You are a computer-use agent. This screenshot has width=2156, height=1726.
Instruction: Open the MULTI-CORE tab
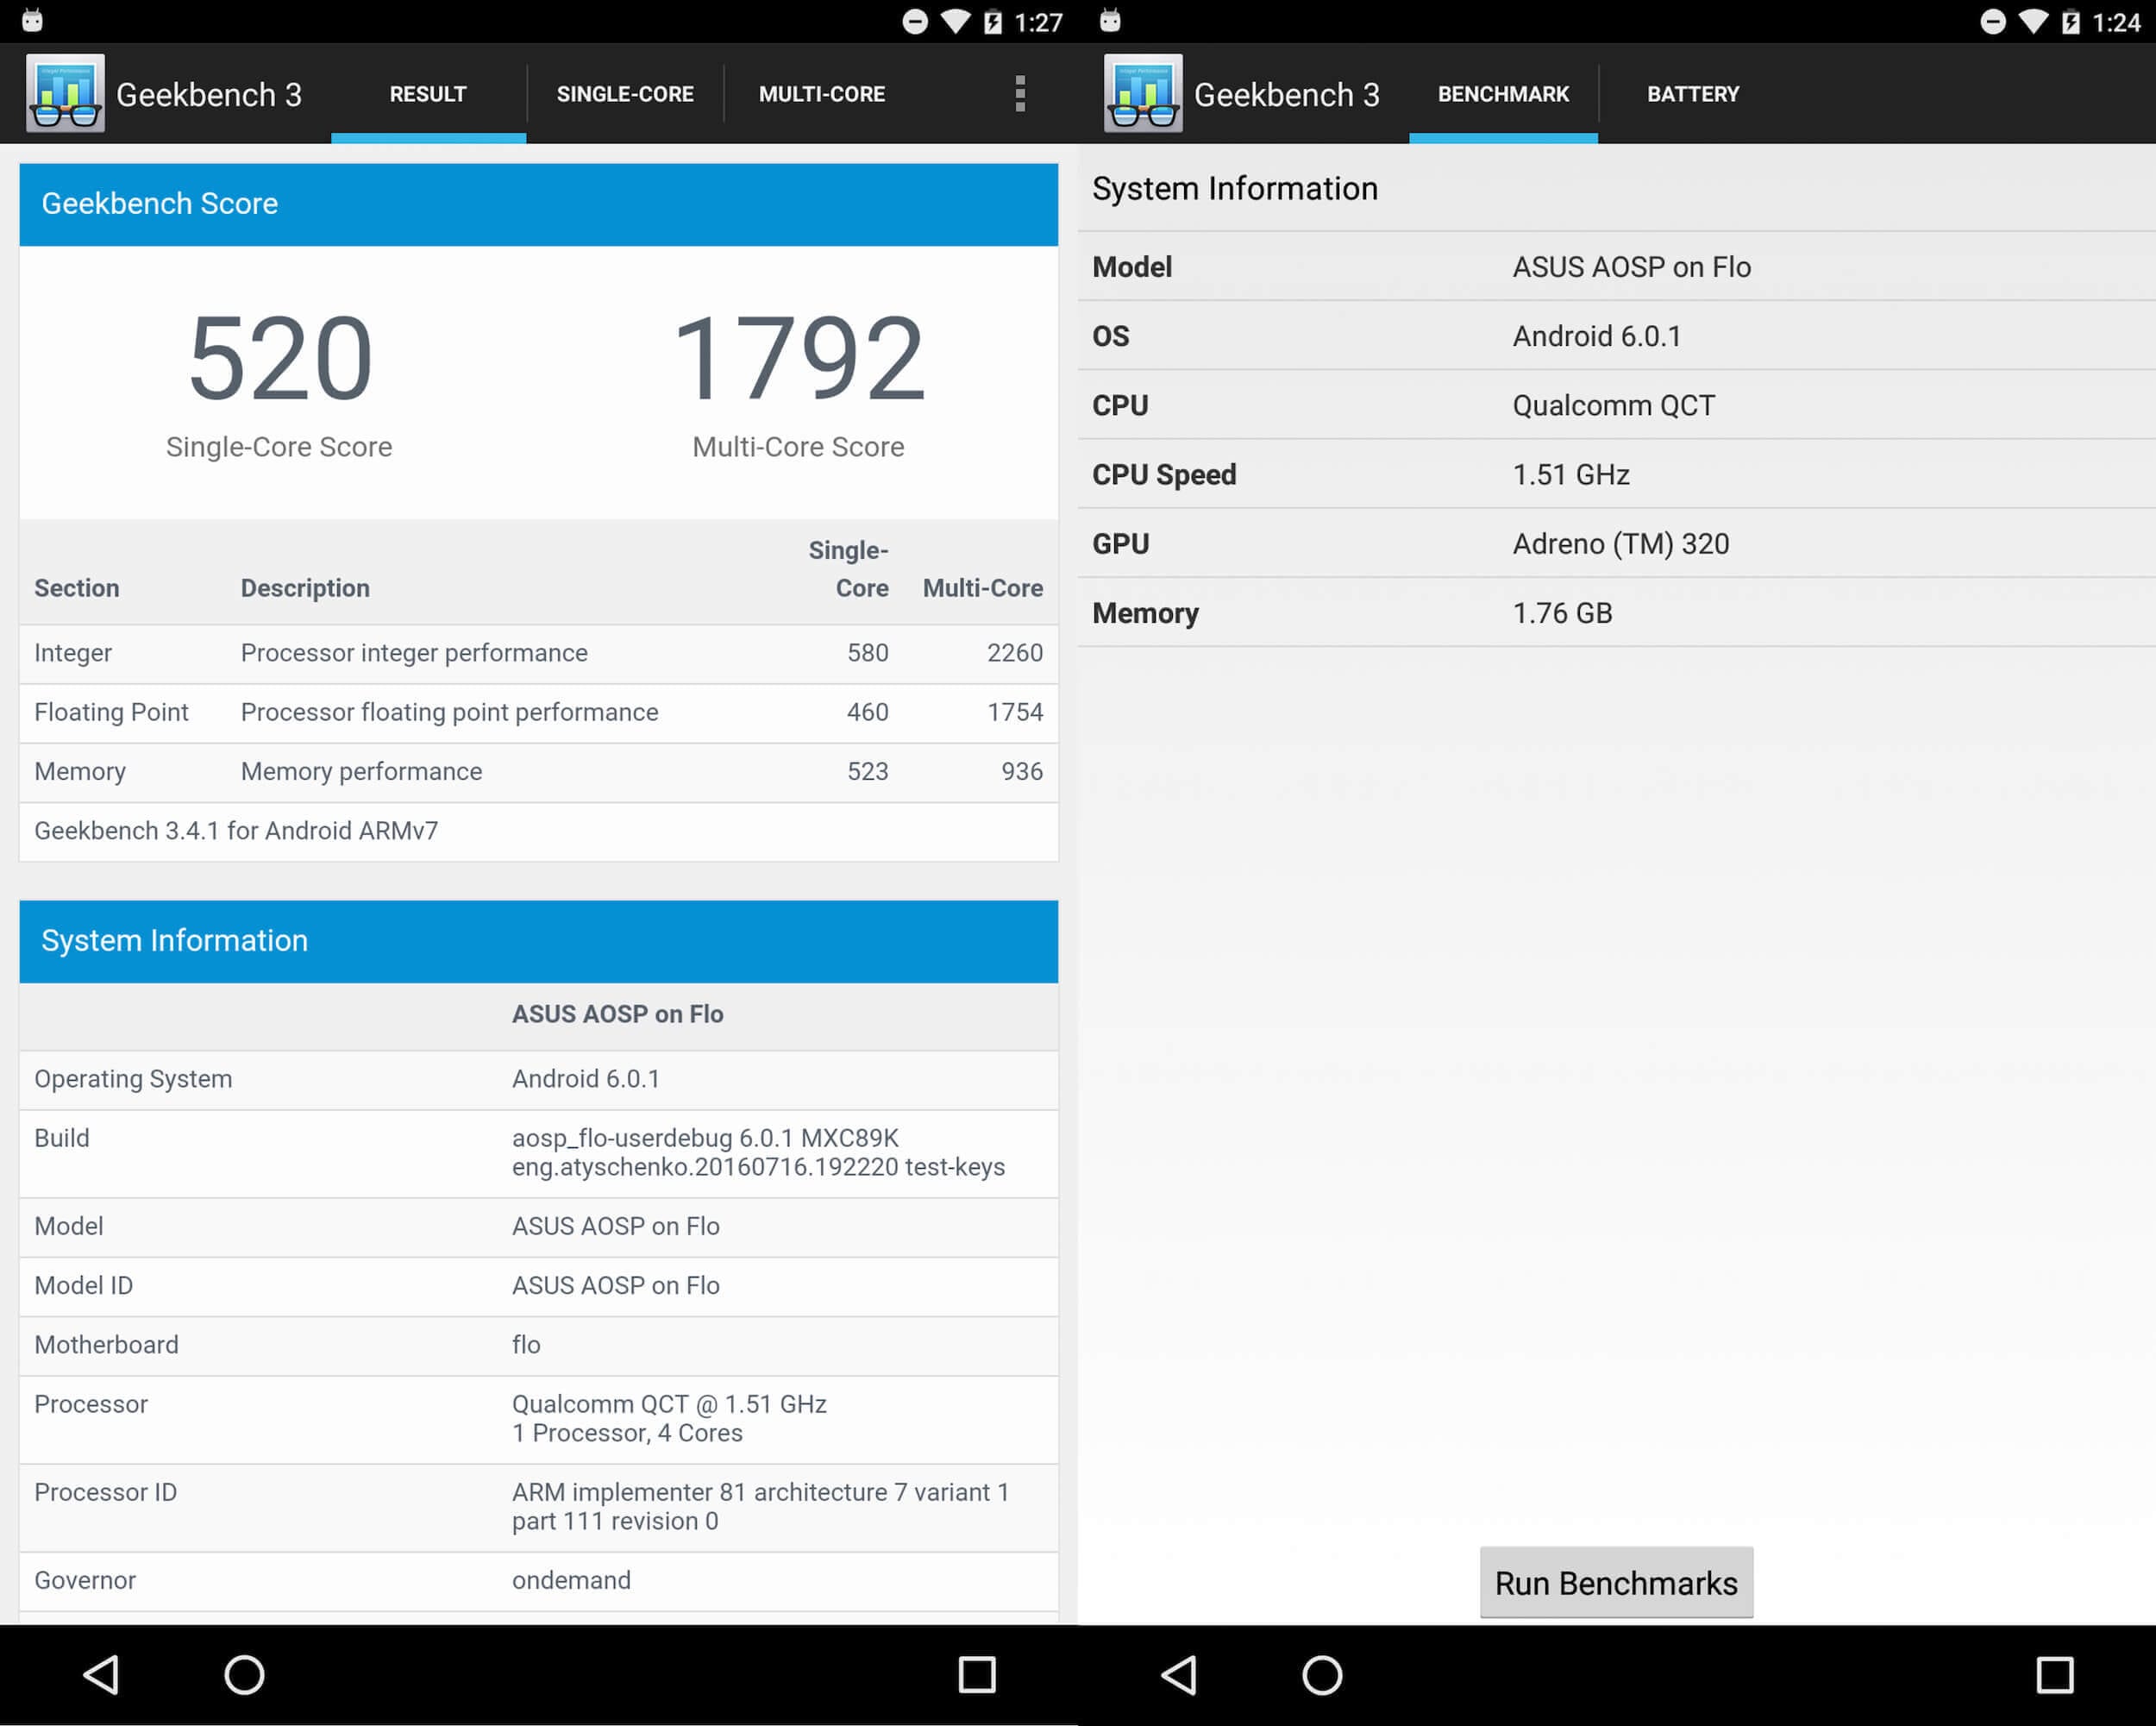(822, 94)
